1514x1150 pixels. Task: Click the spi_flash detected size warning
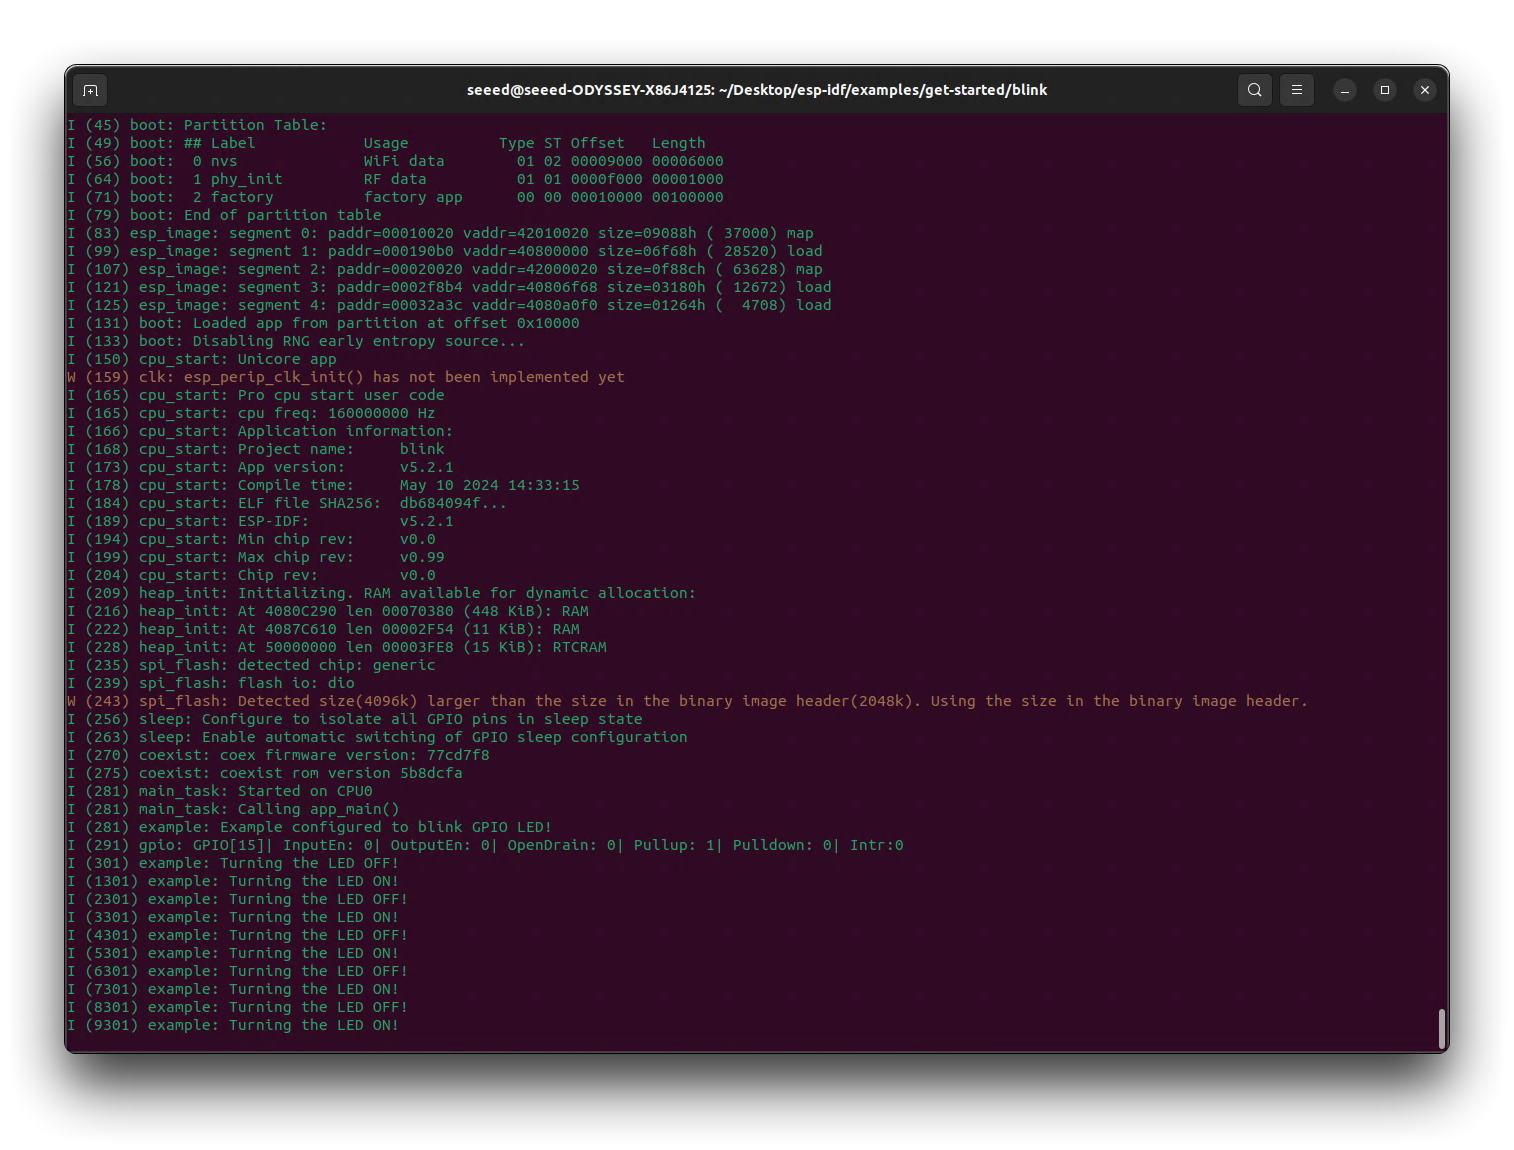(x=688, y=701)
